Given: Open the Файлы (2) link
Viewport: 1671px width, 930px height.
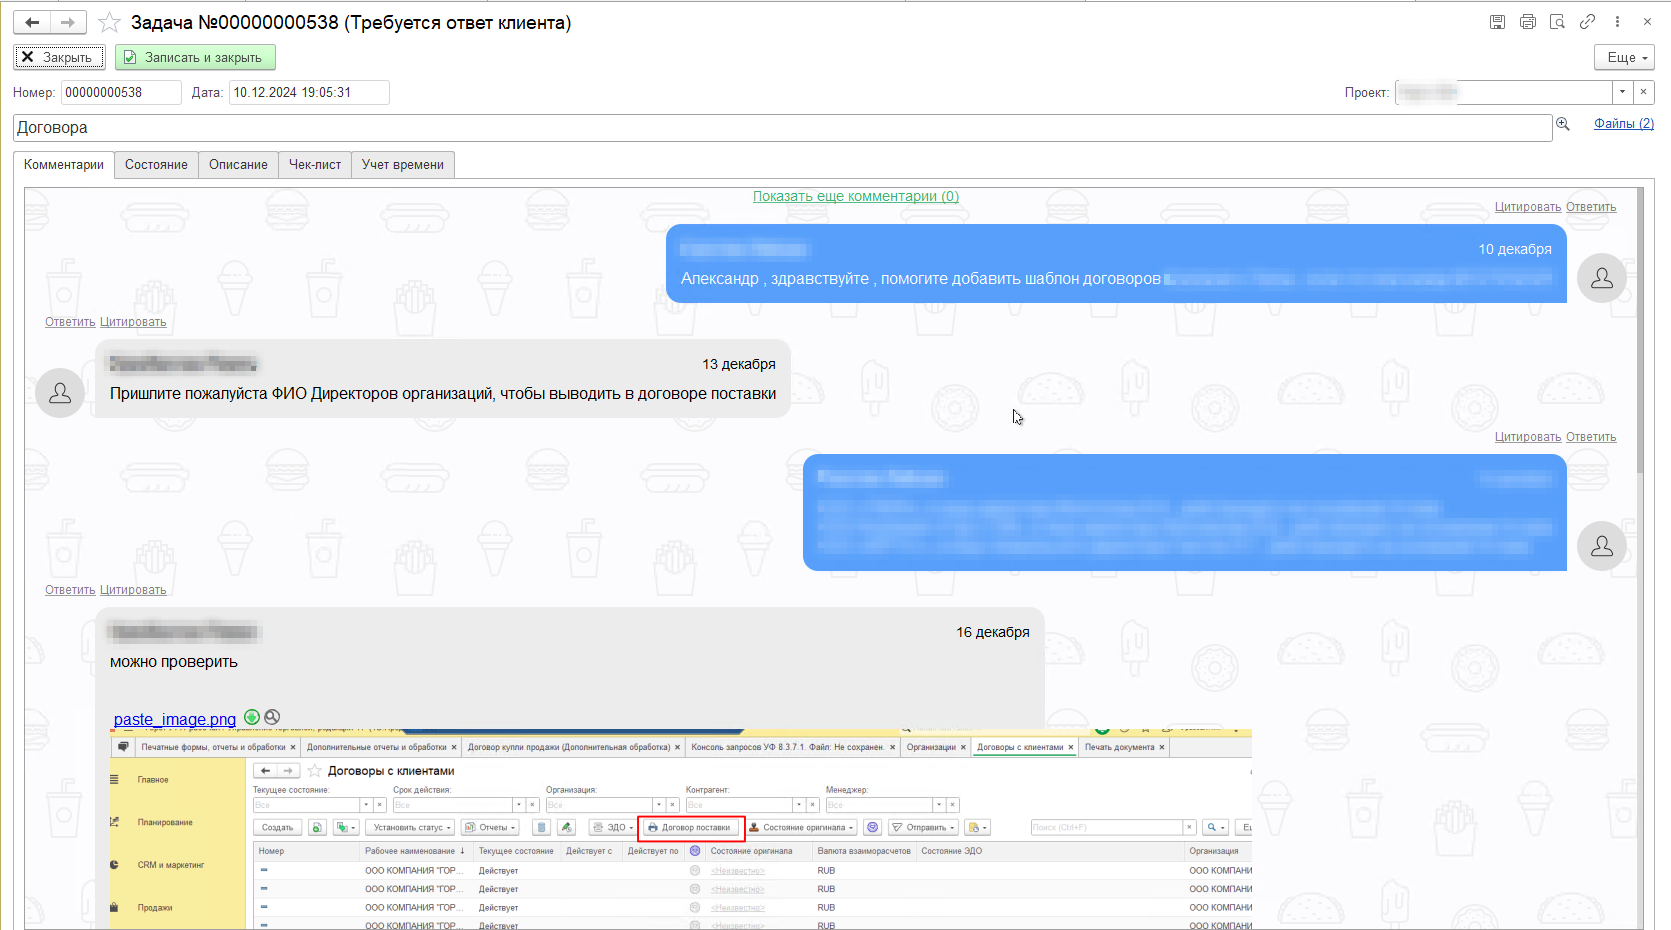Looking at the screenshot, I should [x=1624, y=124].
